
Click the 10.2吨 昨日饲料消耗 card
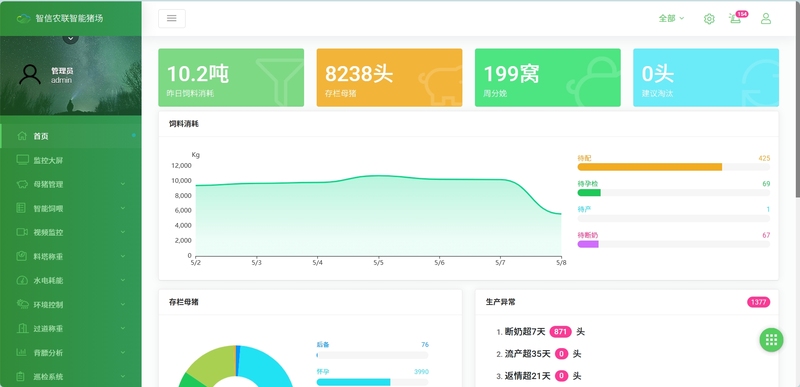coord(231,78)
